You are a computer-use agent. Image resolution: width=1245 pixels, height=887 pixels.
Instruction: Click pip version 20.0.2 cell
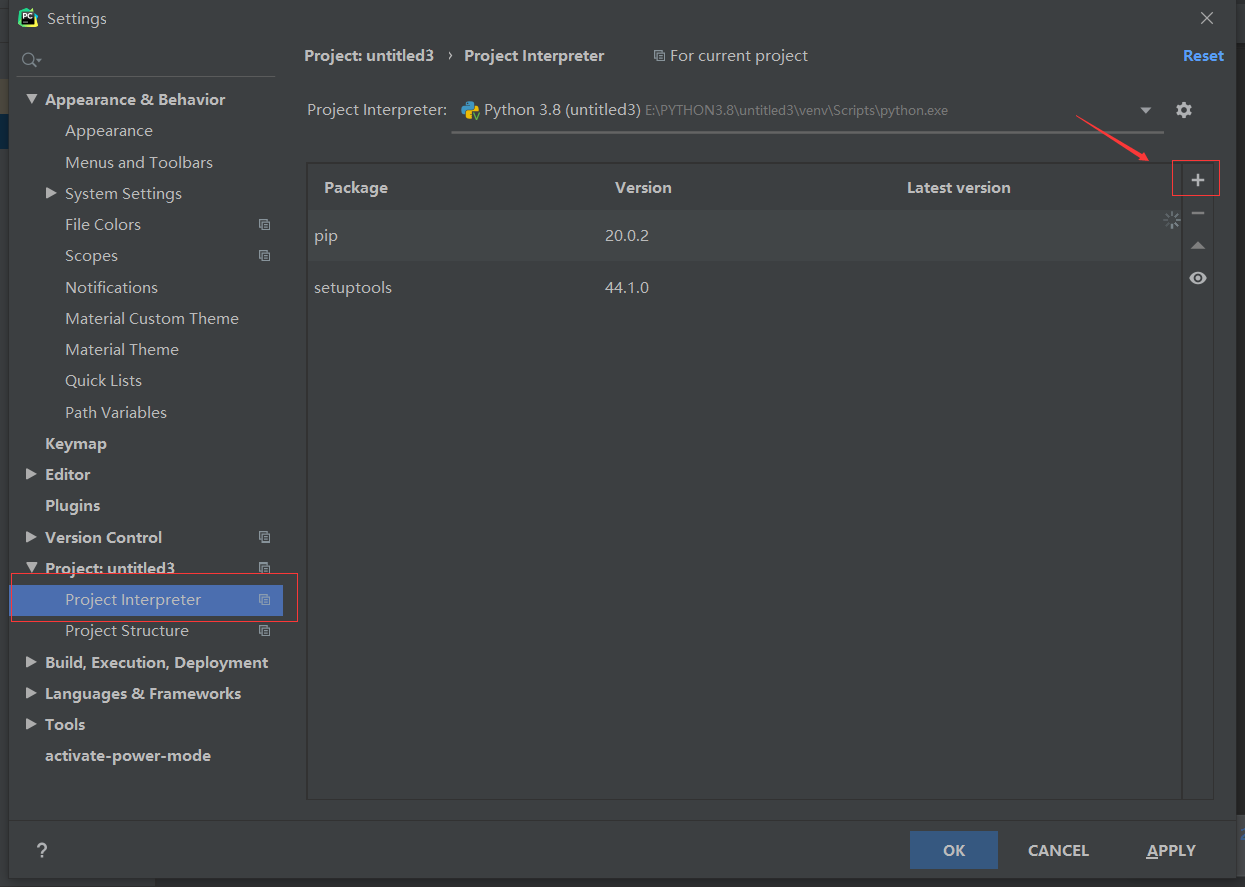pos(627,236)
